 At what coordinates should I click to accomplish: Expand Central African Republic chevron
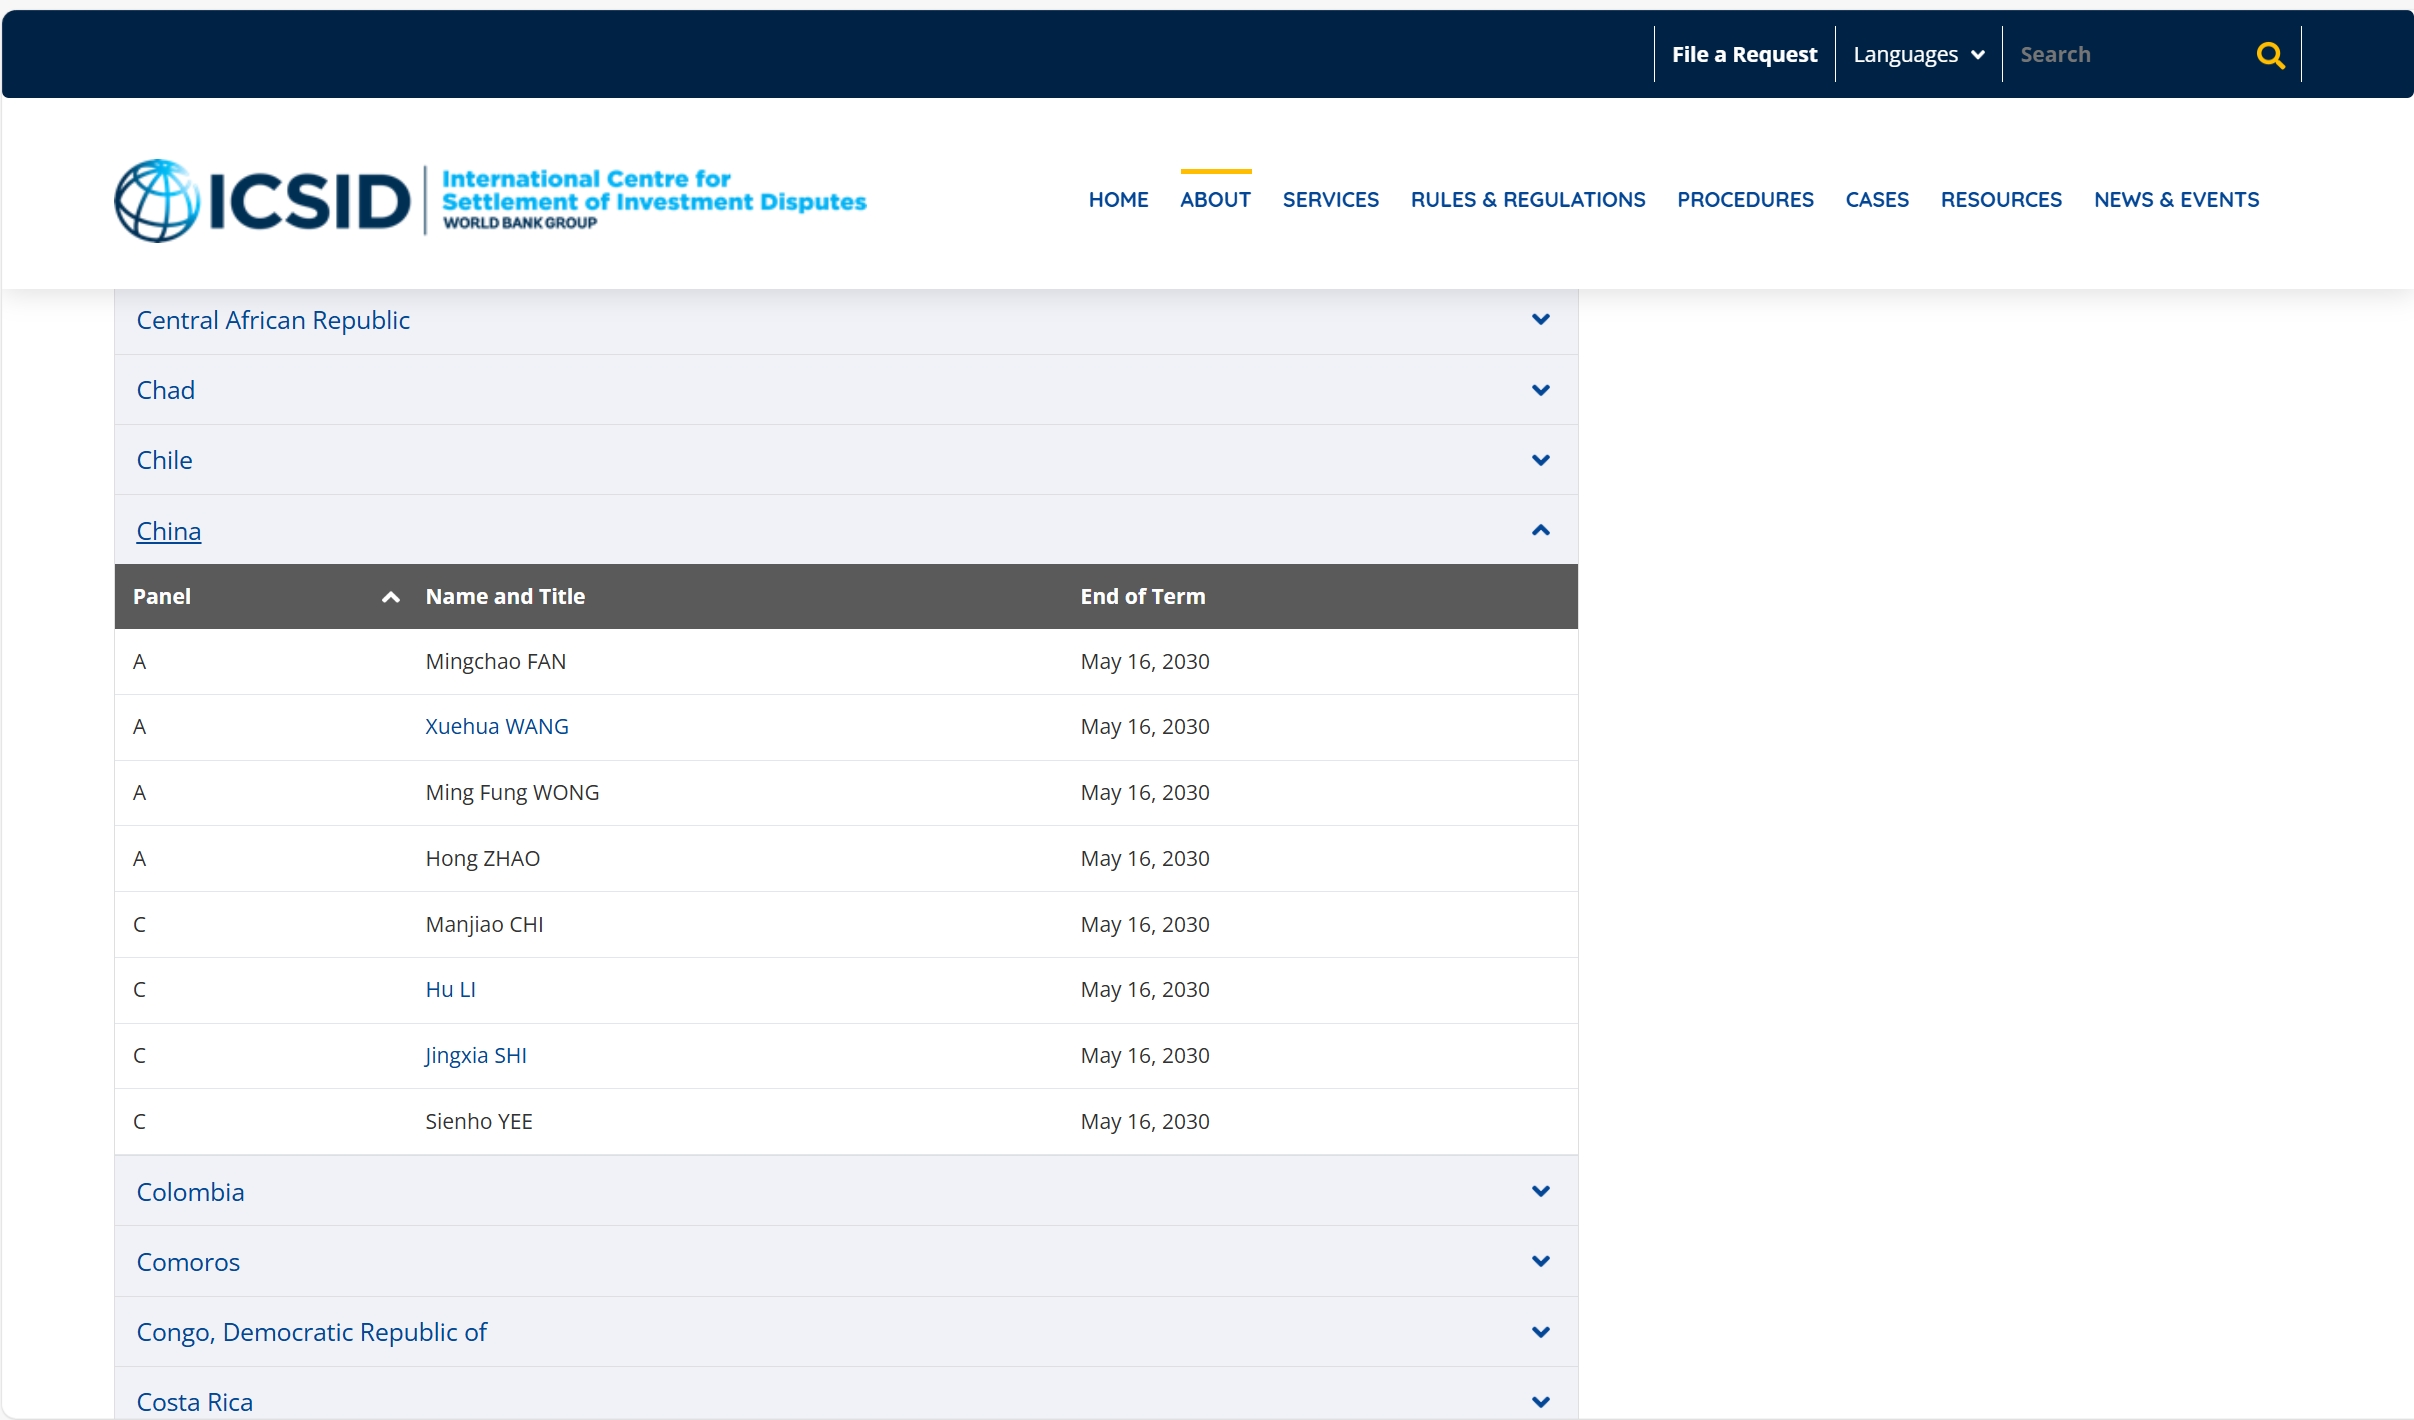pyautogui.click(x=1540, y=320)
